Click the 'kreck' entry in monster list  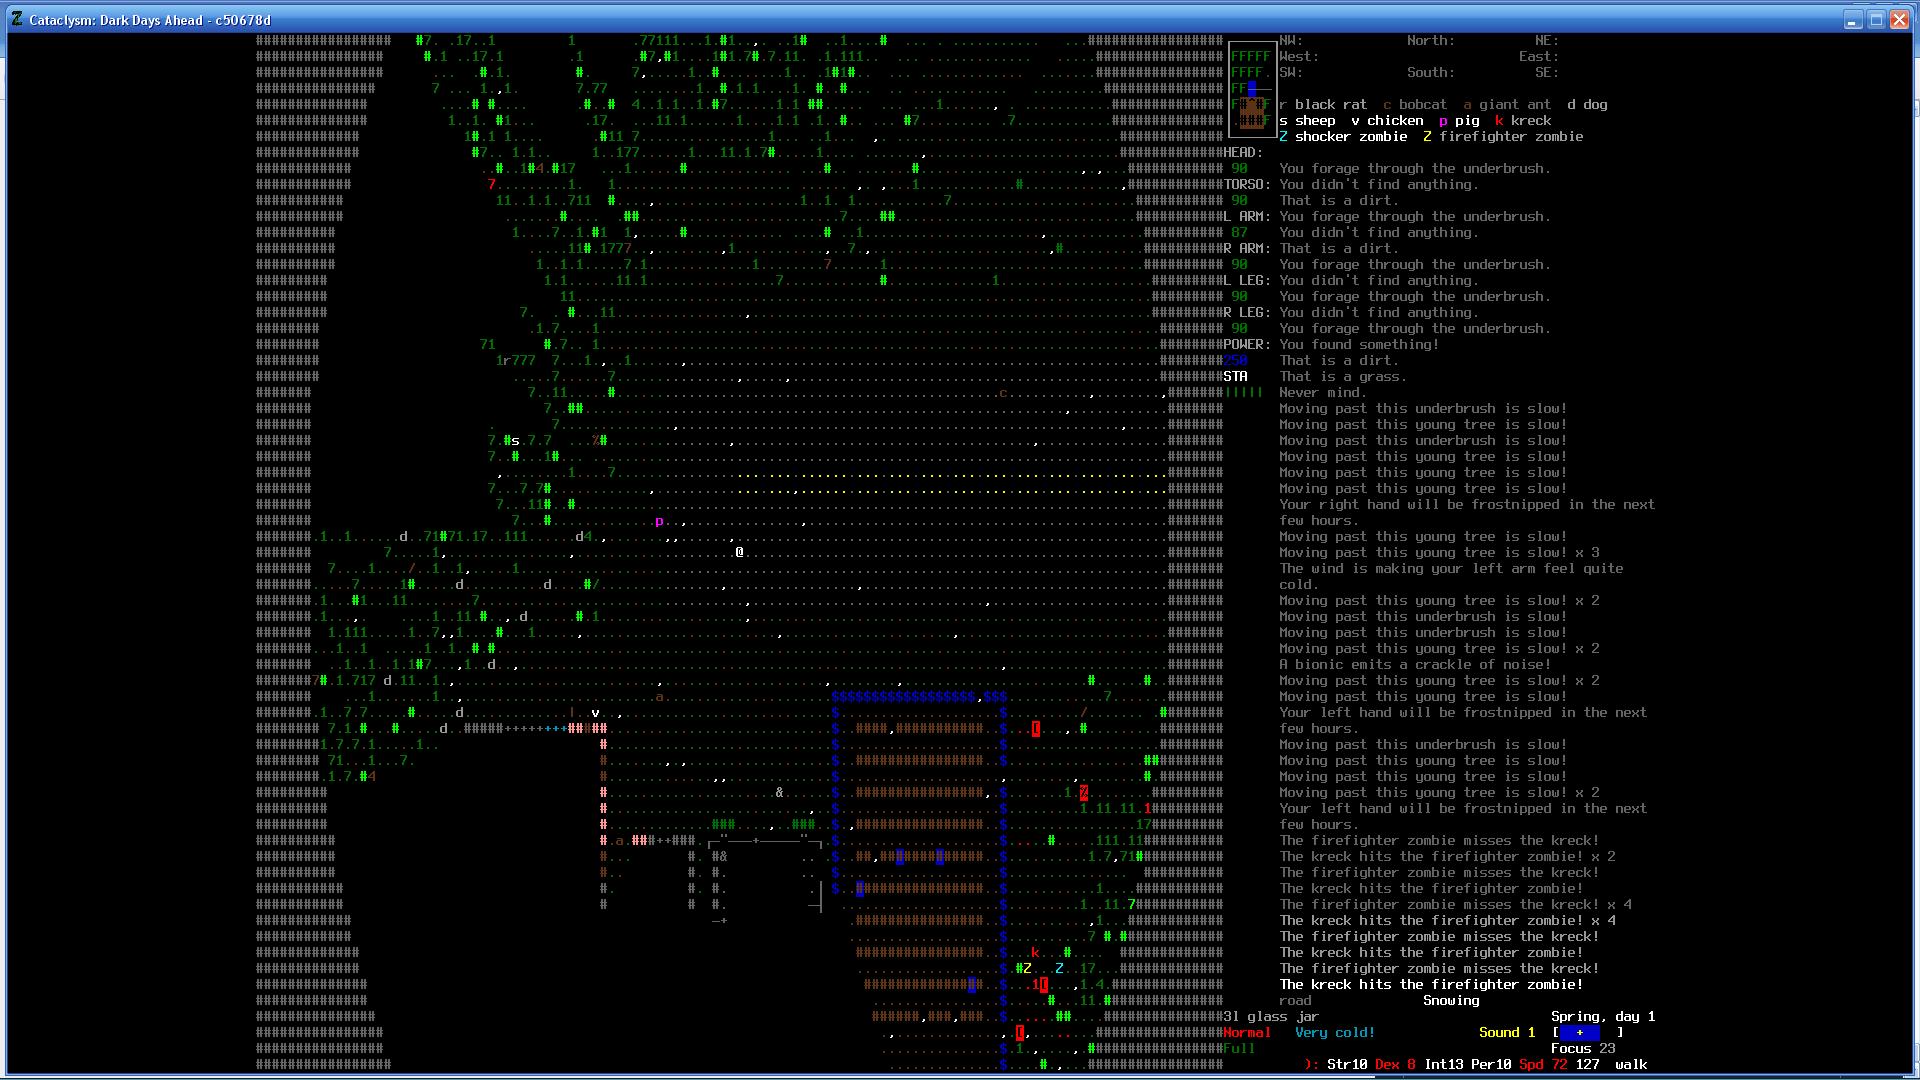click(x=1531, y=120)
